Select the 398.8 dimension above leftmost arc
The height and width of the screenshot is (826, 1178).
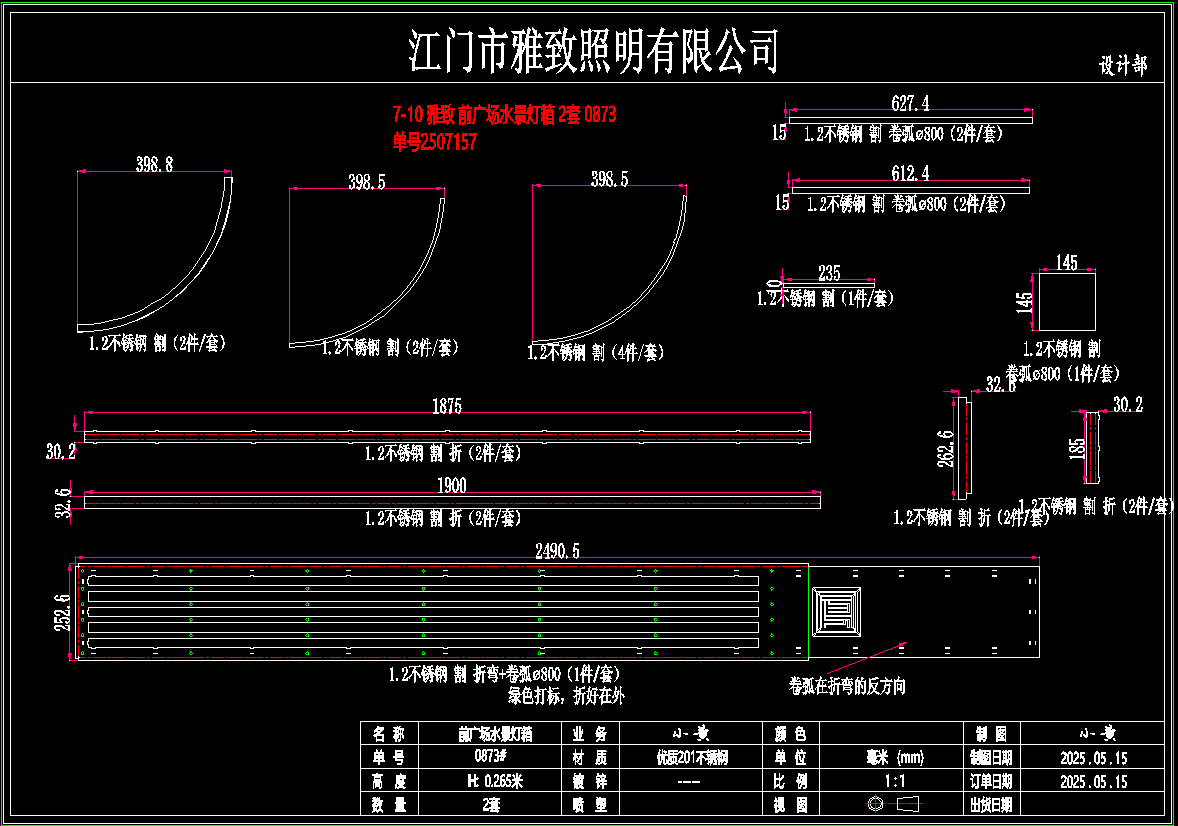tap(154, 164)
